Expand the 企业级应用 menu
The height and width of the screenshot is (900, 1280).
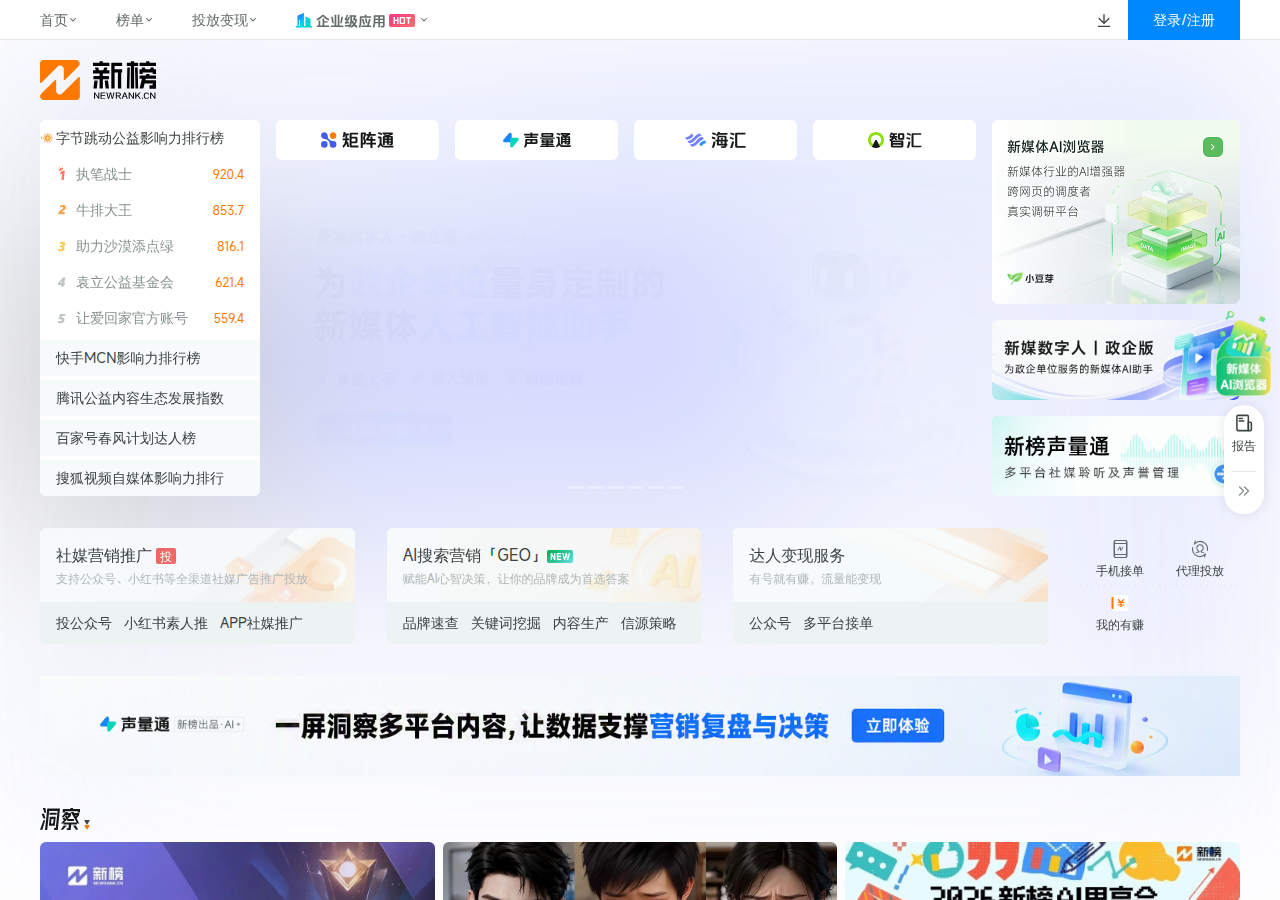pos(361,20)
